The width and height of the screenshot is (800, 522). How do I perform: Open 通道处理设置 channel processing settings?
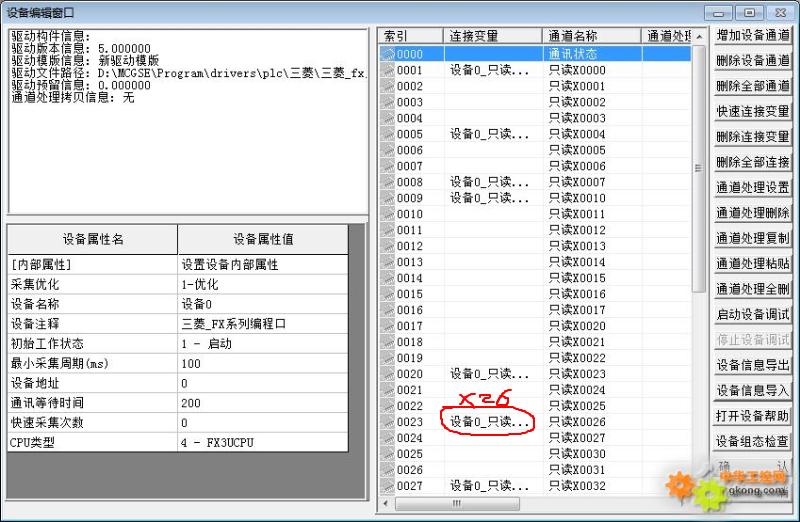pos(752,187)
